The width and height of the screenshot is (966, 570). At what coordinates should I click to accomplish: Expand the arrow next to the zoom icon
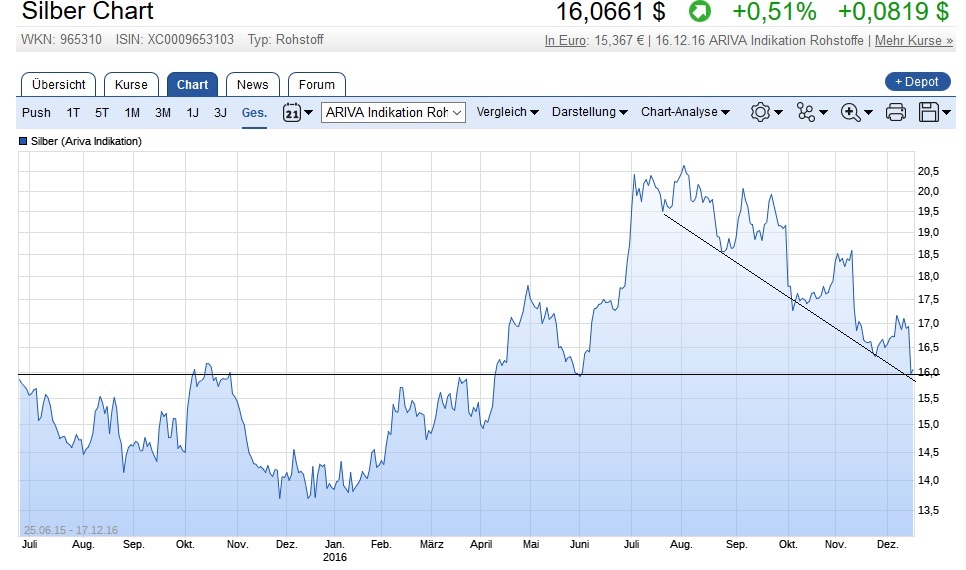click(869, 112)
